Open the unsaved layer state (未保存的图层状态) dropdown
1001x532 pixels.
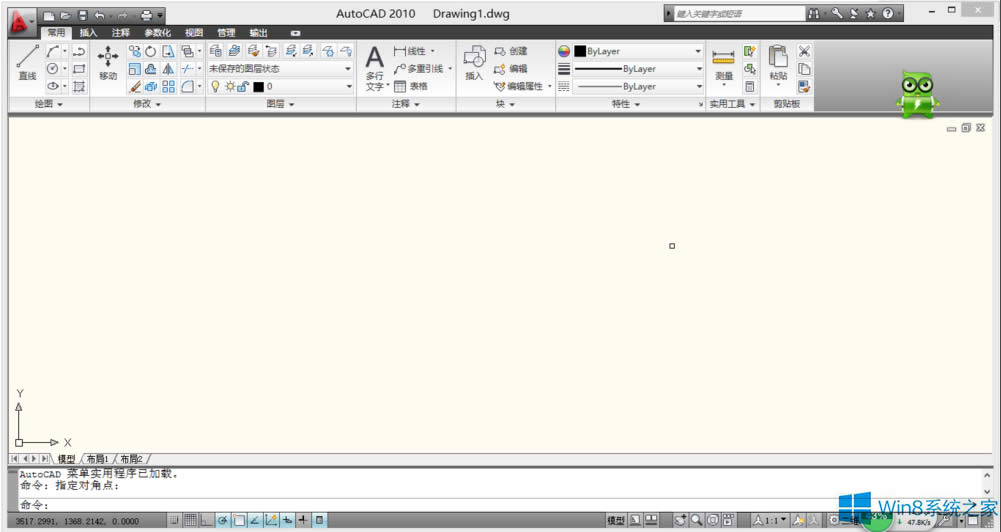point(280,69)
